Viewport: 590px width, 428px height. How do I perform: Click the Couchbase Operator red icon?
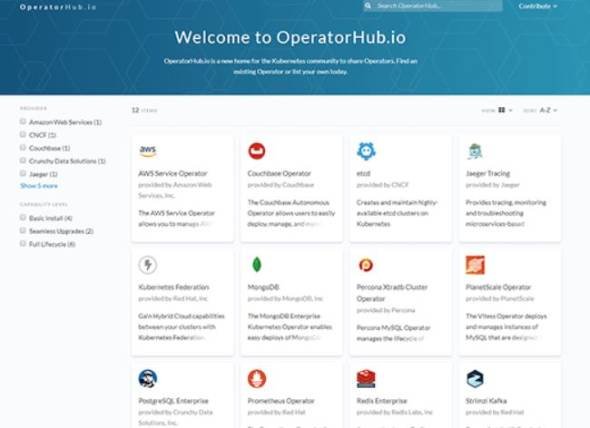coord(257,151)
